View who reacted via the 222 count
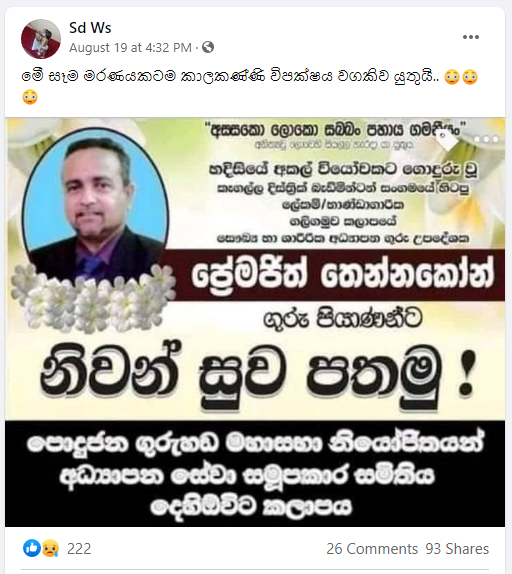Image resolution: width=512 pixels, height=574 pixels. (x=79, y=549)
